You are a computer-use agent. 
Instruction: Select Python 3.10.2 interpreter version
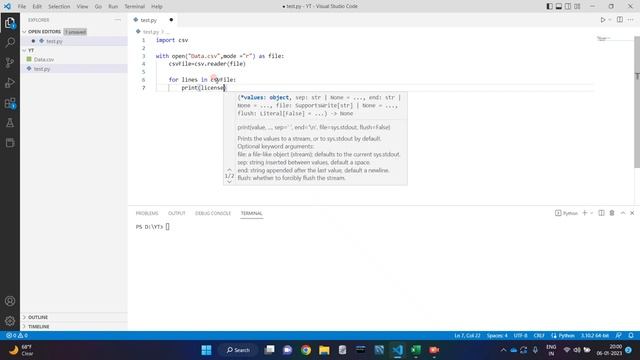click(x=595, y=336)
